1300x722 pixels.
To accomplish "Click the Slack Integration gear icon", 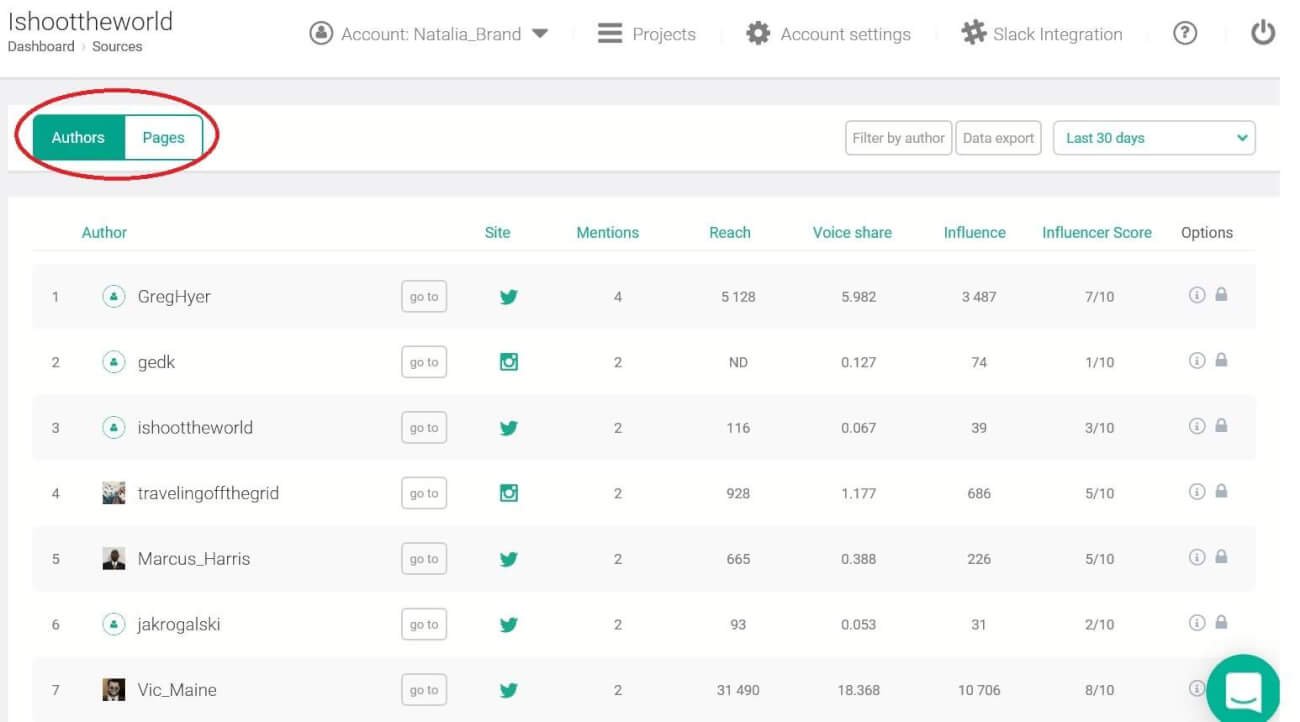I will [x=973, y=34].
